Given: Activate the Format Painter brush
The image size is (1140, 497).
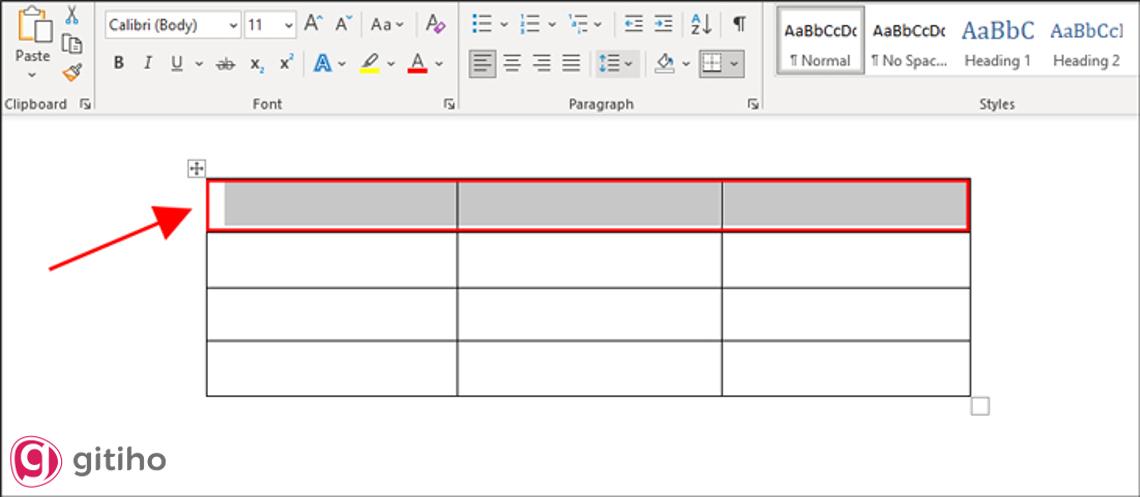Looking at the screenshot, I should pyautogui.click(x=71, y=72).
